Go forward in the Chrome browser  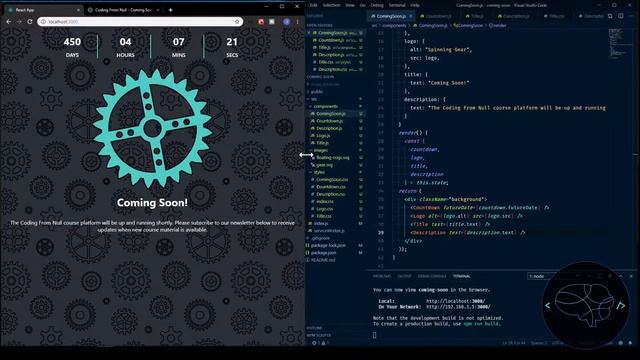pyautogui.click(x=19, y=22)
